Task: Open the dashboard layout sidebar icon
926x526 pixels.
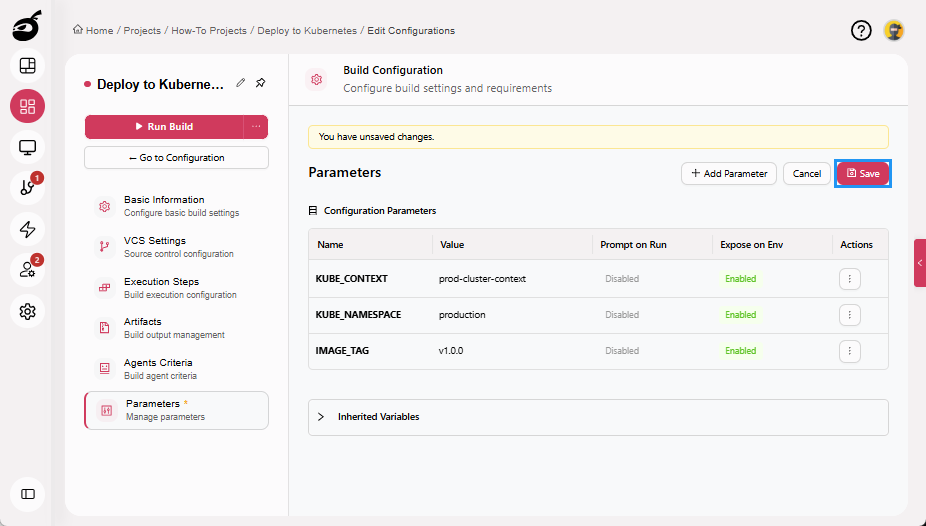Action: tap(28, 66)
